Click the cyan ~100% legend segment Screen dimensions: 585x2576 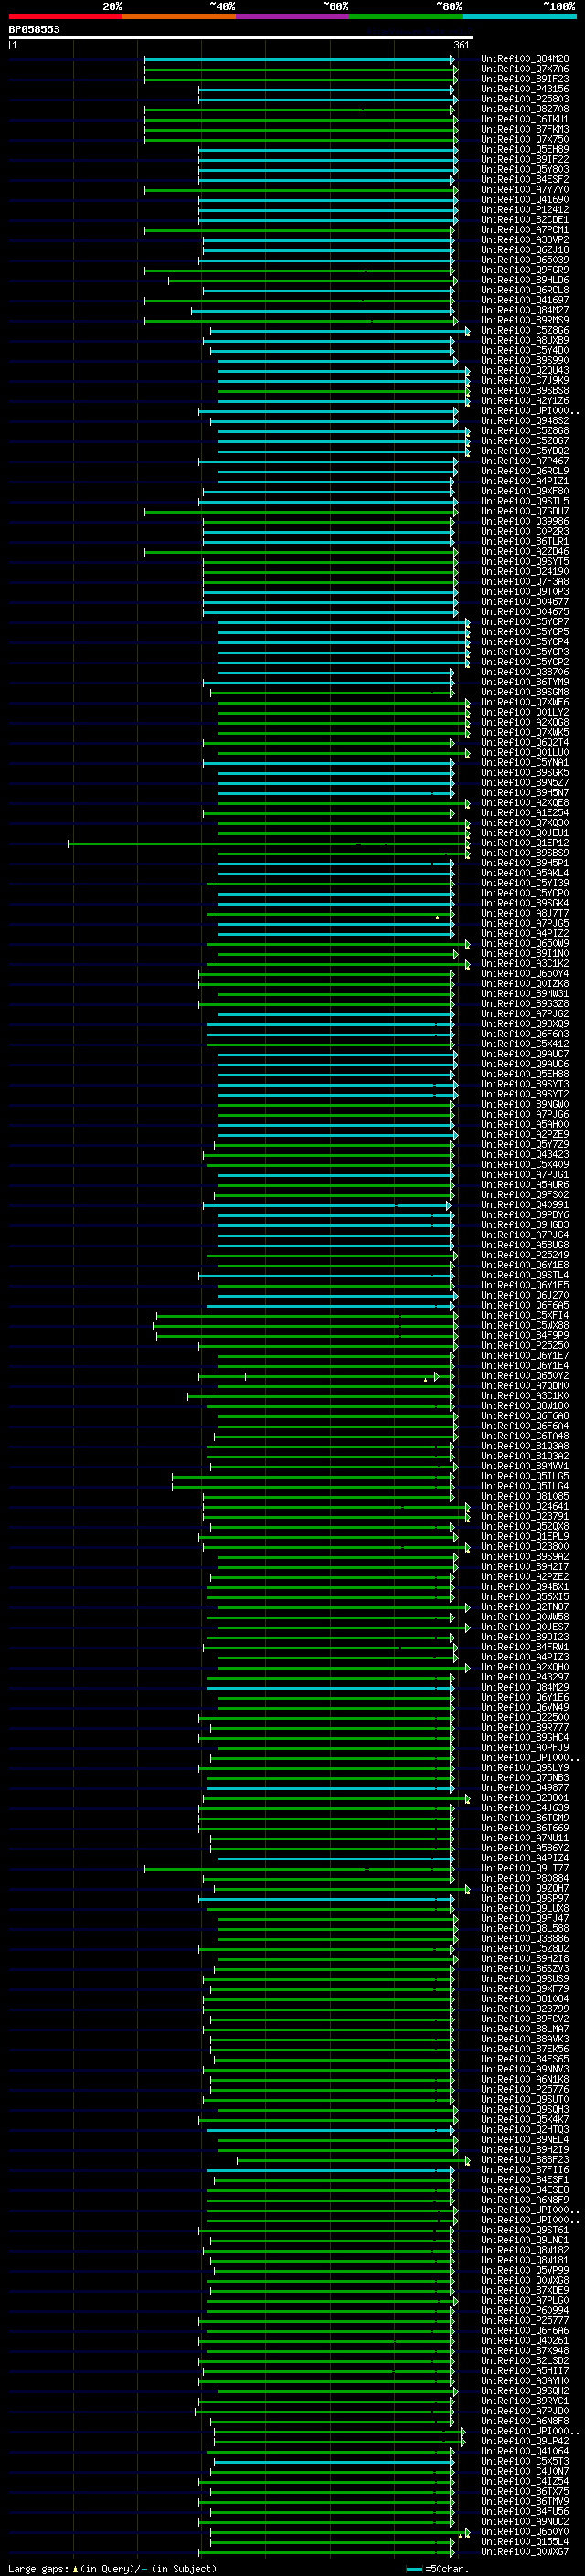pos(519,16)
